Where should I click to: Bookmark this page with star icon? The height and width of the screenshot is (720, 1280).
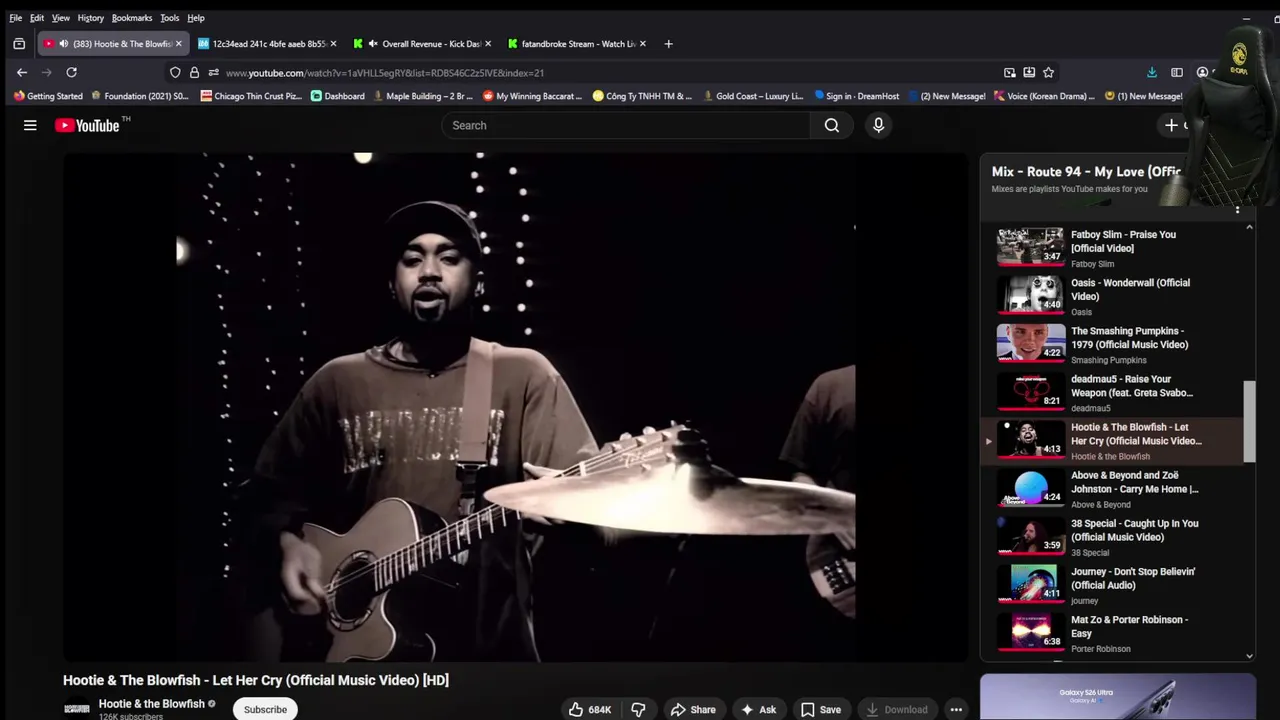[1048, 72]
